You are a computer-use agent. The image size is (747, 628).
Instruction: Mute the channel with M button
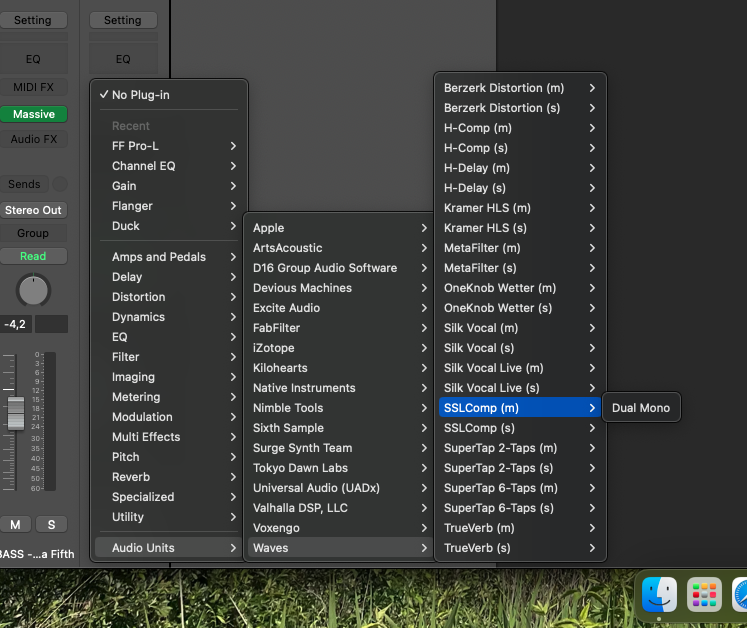15,525
